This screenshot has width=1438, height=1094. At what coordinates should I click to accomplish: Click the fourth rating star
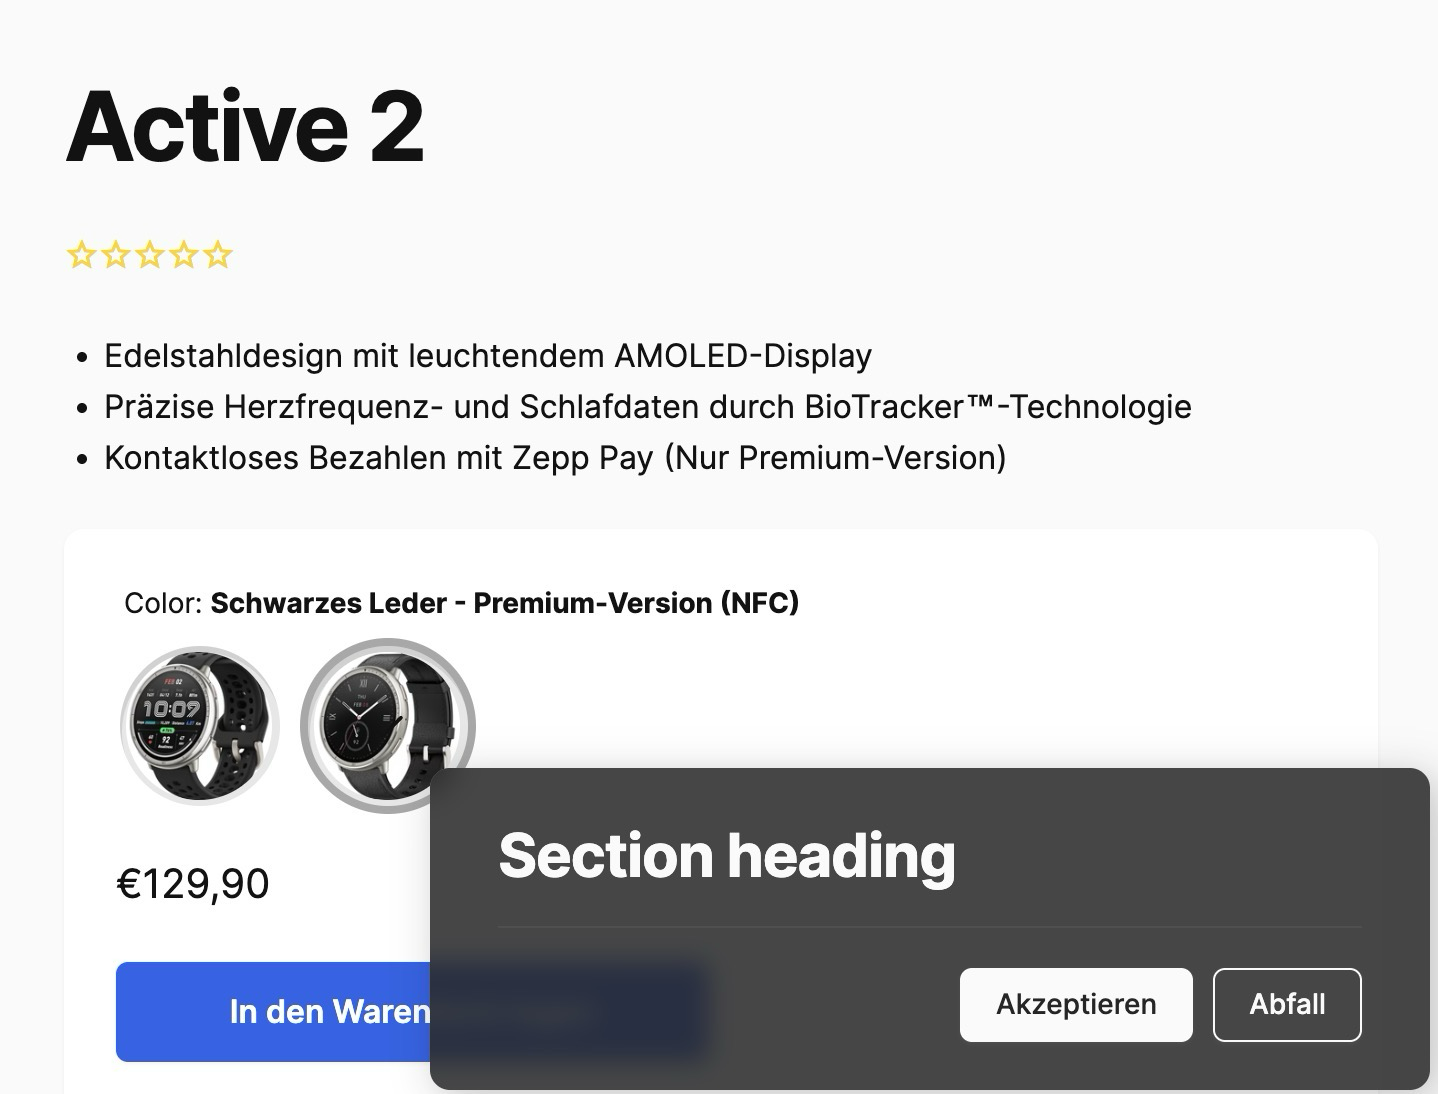(x=183, y=255)
